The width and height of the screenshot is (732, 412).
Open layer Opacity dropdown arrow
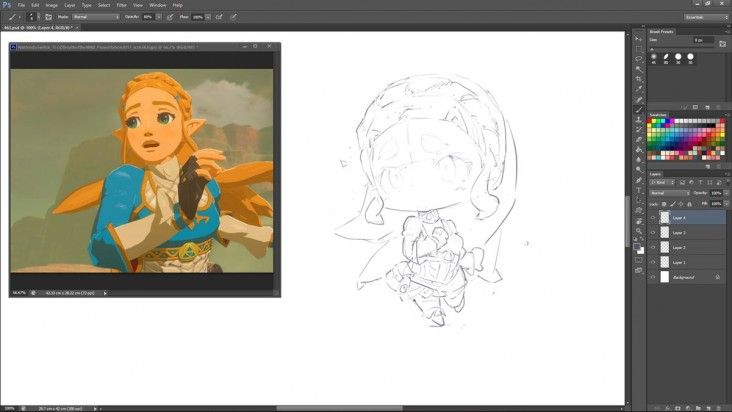tap(726, 193)
